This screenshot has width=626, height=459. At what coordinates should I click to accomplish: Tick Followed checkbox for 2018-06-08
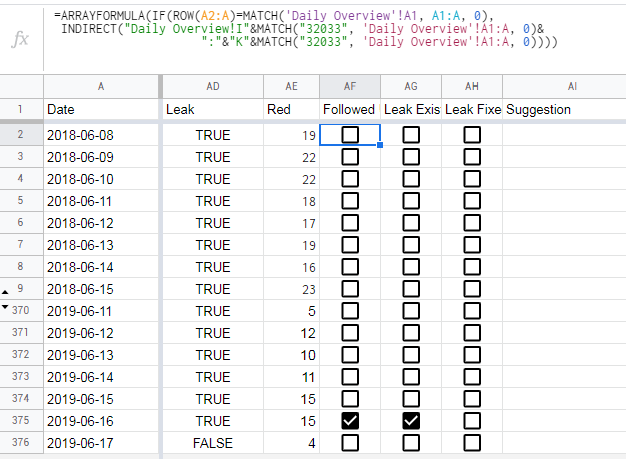tap(350, 135)
